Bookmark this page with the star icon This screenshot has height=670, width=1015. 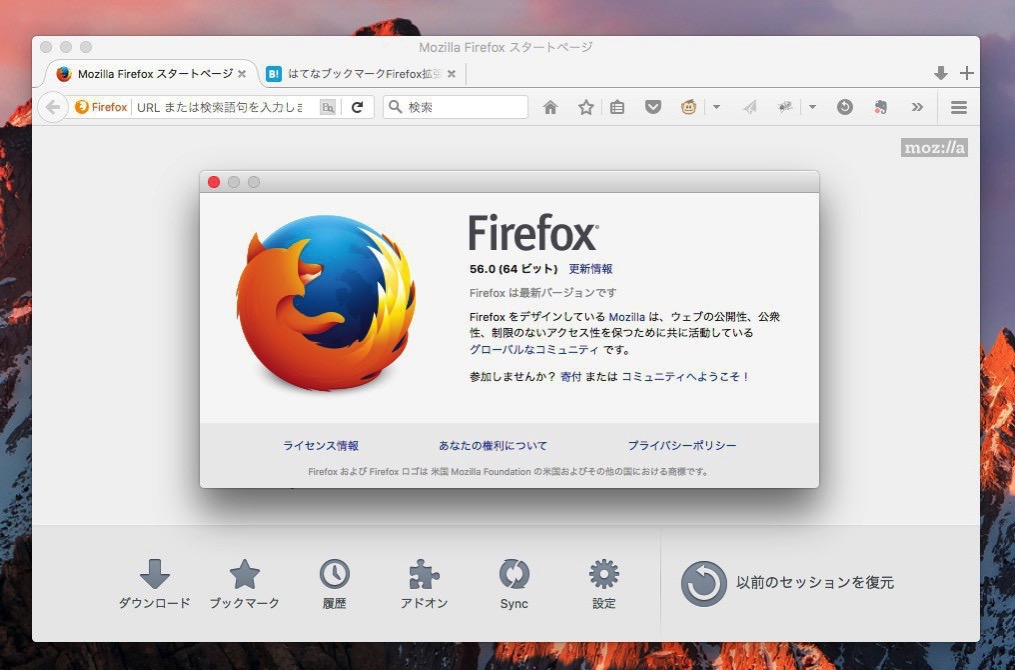click(586, 107)
